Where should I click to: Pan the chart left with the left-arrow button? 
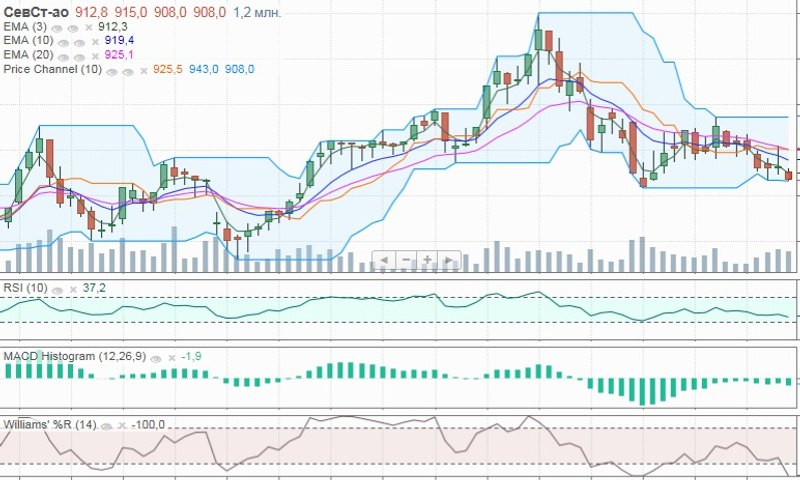(x=384, y=260)
